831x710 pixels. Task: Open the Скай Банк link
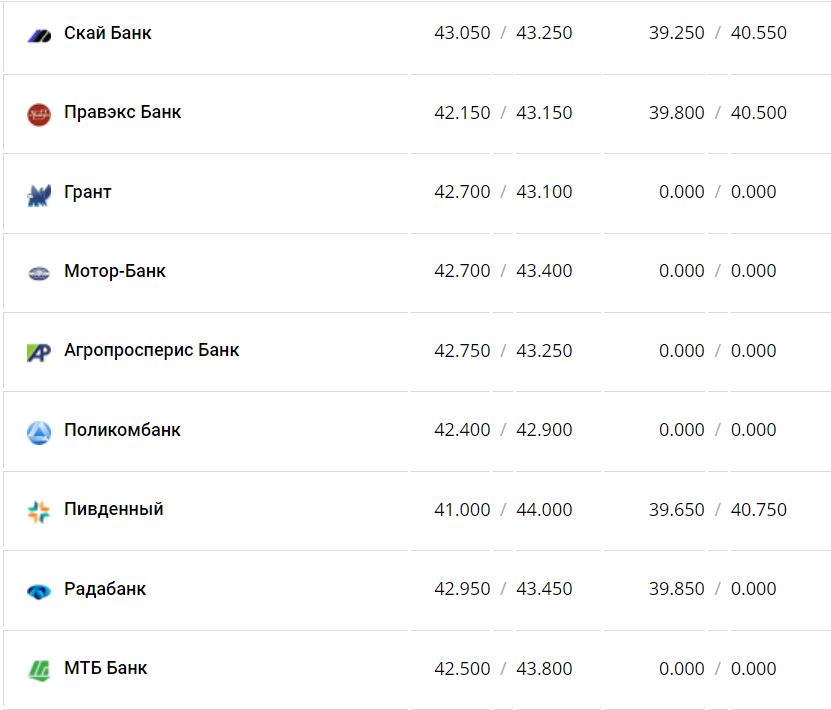point(108,33)
